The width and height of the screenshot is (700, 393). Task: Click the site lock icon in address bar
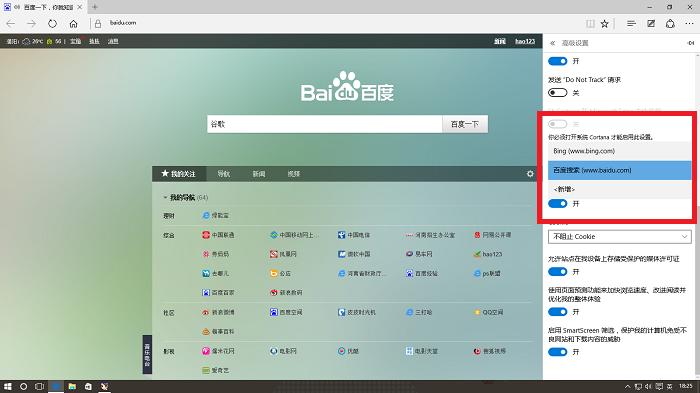98,24
